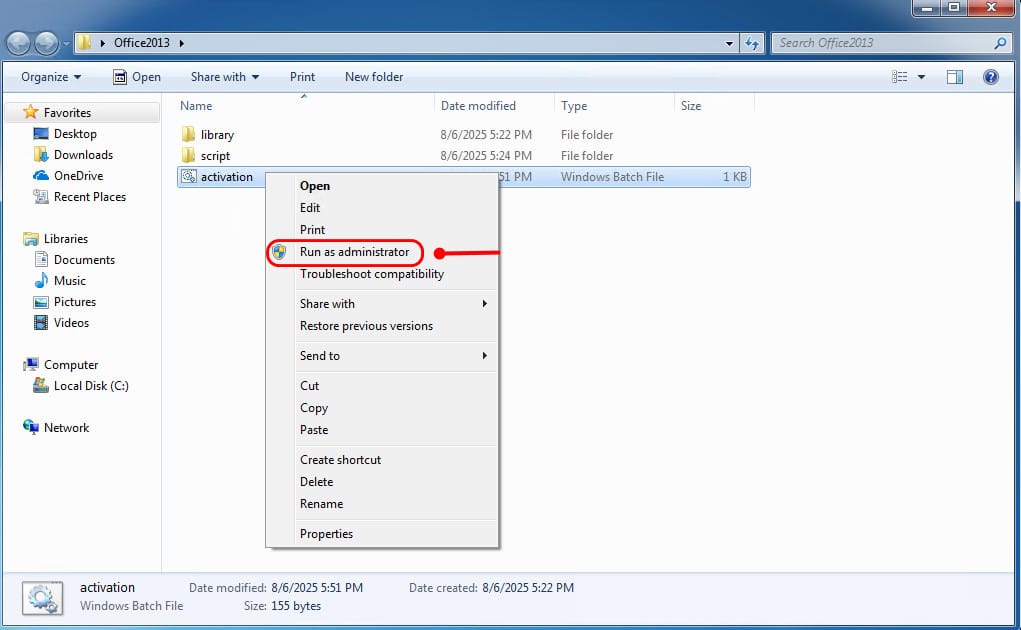1021x630 pixels.
Task: Click Office2013 in the address bar breadcrumb
Action: 141,43
